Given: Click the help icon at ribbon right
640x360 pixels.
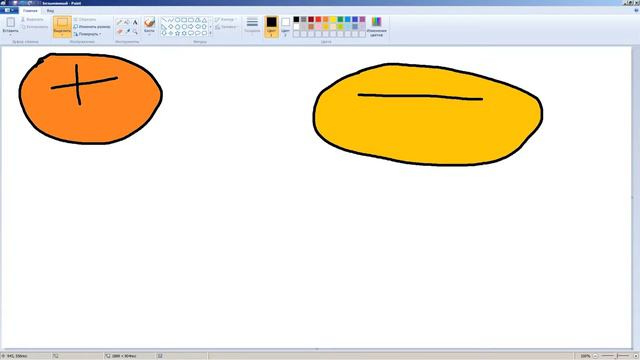Looking at the screenshot, I should [x=636, y=10].
